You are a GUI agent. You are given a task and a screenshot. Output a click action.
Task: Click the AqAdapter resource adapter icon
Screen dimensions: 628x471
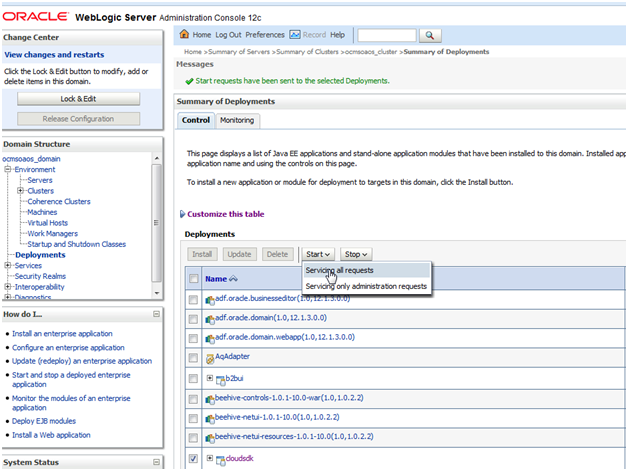click(210, 358)
